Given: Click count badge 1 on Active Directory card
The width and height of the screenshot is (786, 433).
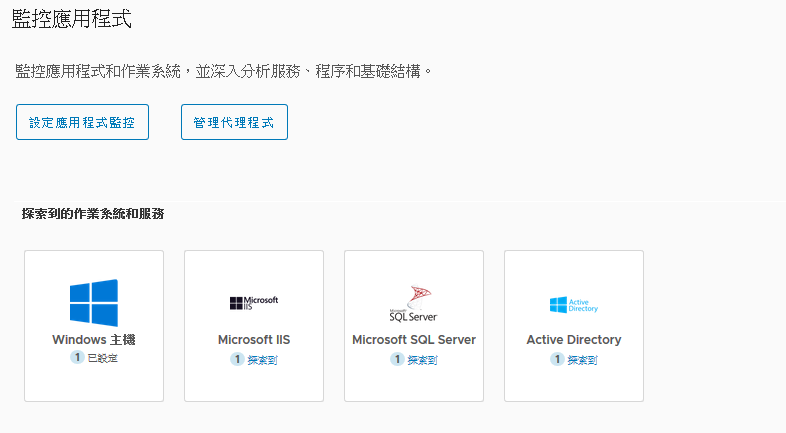Looking at the screenshot, I should (x=556, y=359).
